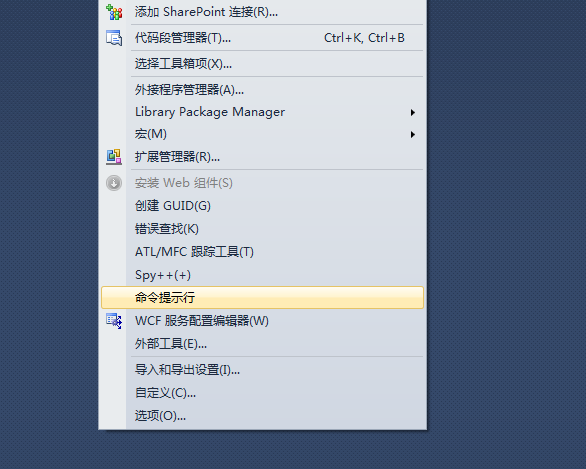
Task: Open 代码段管理器(T)... menu item
Action: coord(262,38)
